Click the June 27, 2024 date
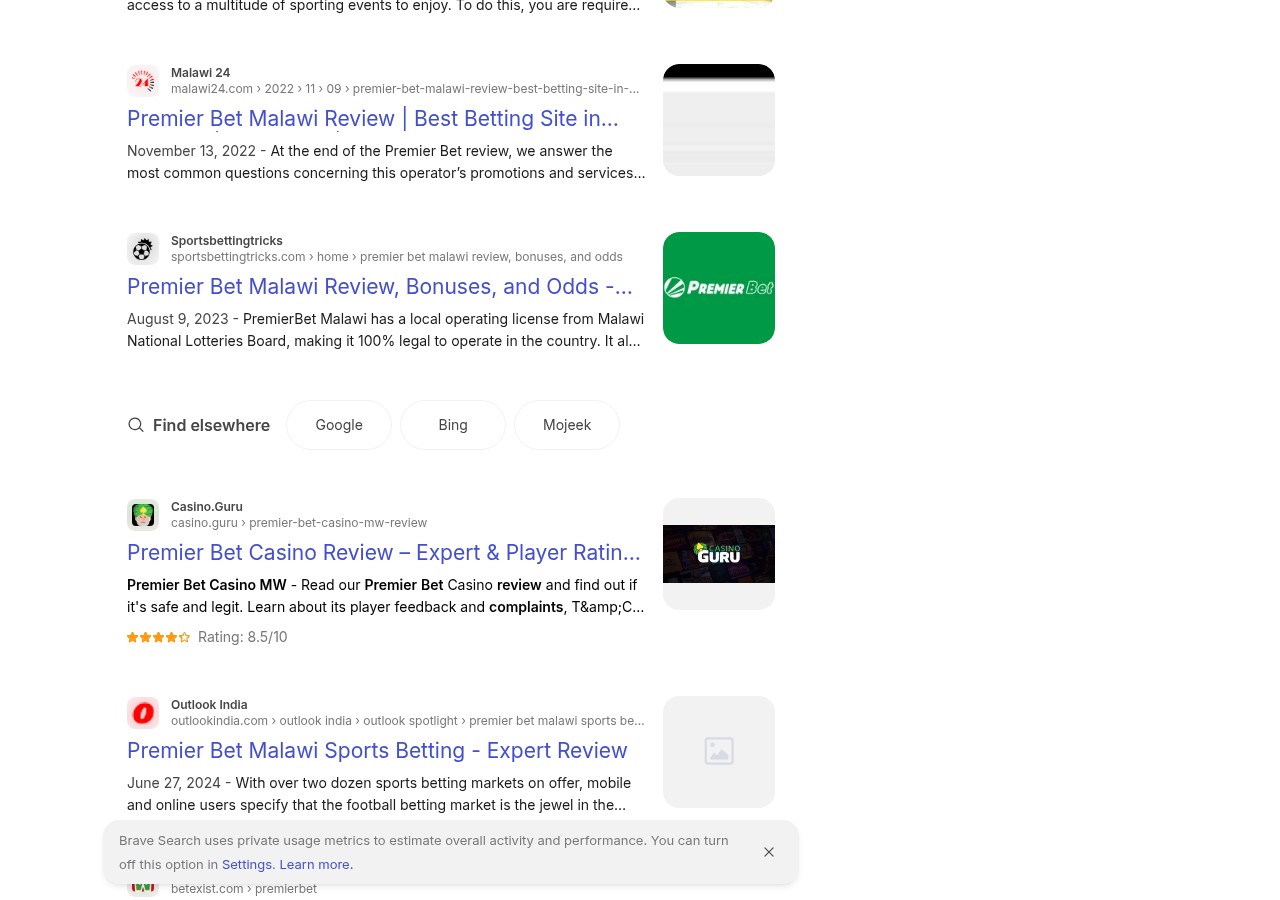The image size is (1280, 900). [x=174, y=783]
